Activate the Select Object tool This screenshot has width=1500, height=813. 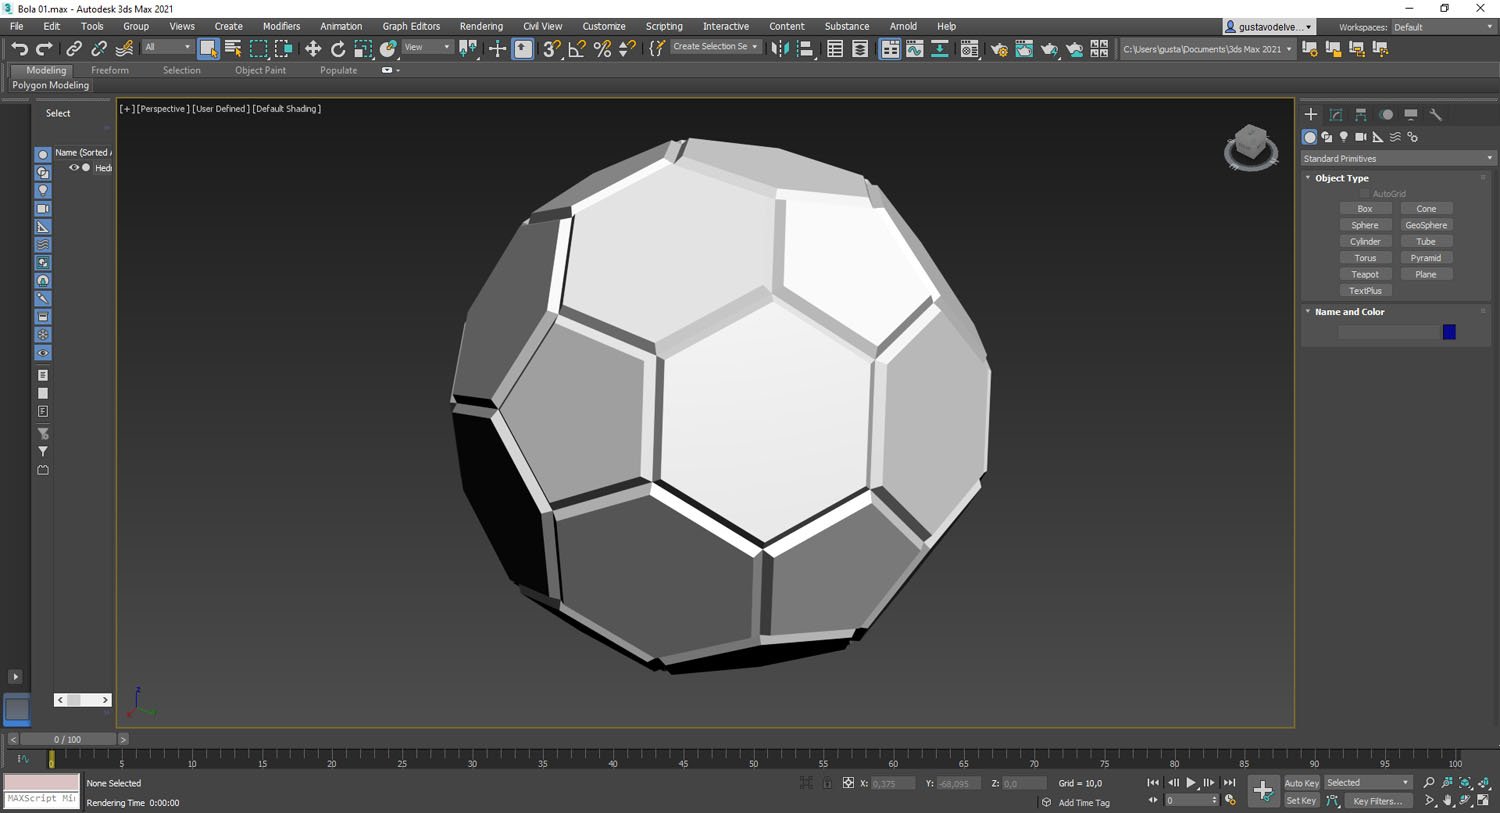[208, 48]
